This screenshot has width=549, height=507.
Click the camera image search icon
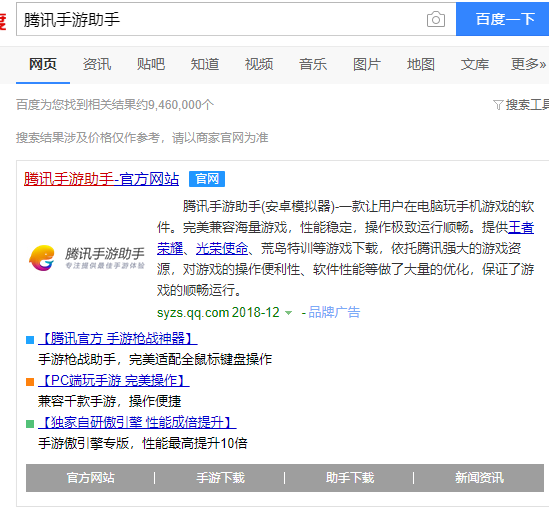pos(436,19)
